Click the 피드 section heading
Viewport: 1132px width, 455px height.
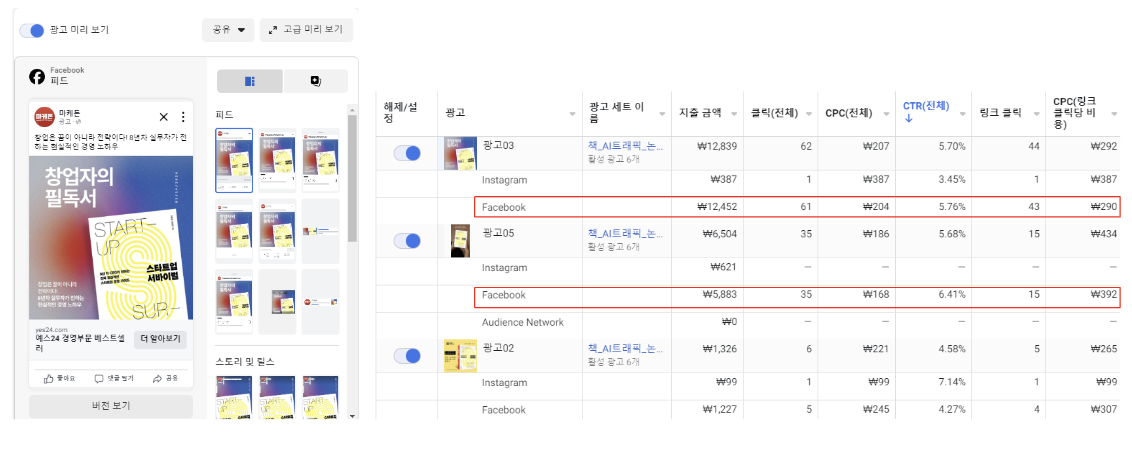point(225,114)
